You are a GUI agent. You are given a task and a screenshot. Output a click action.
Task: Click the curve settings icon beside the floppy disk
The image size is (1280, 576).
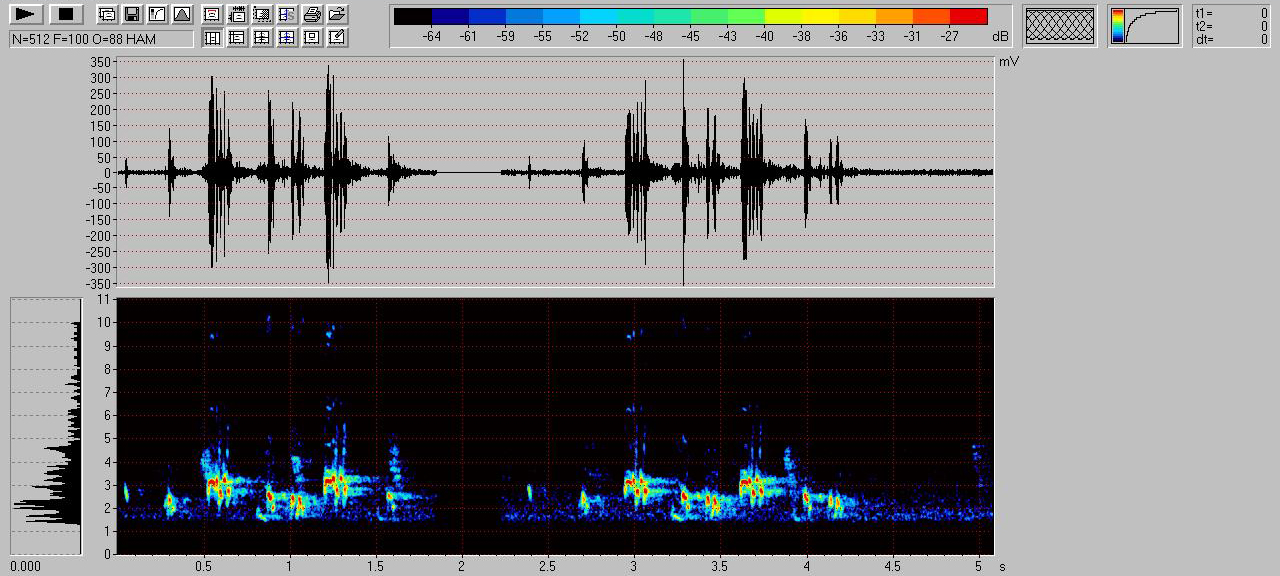click(156, 14)
